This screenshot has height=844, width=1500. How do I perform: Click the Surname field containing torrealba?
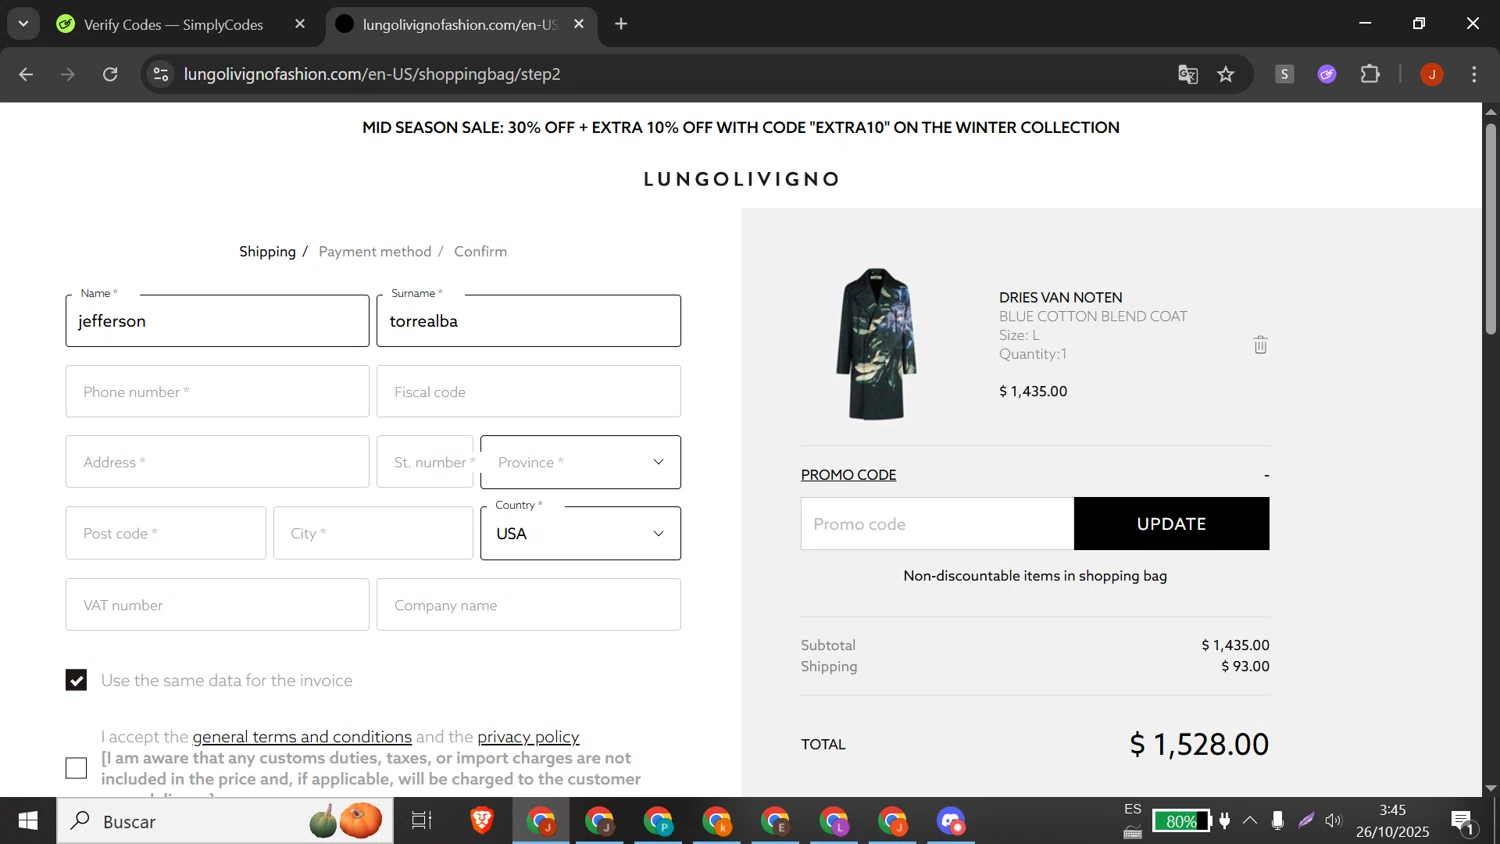click(528, 320)
